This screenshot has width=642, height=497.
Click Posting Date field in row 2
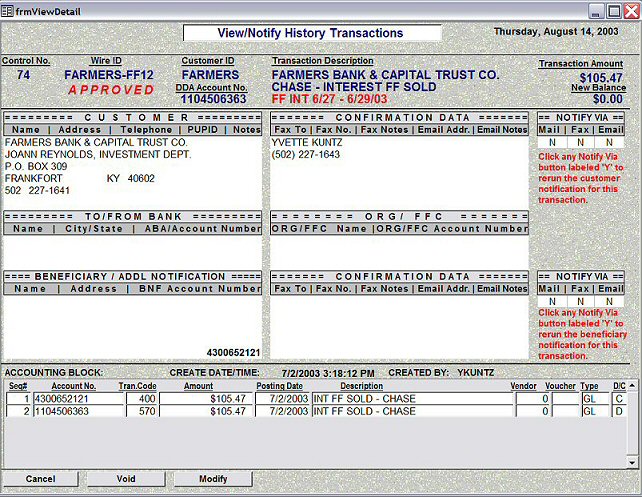tap(283, 411)
